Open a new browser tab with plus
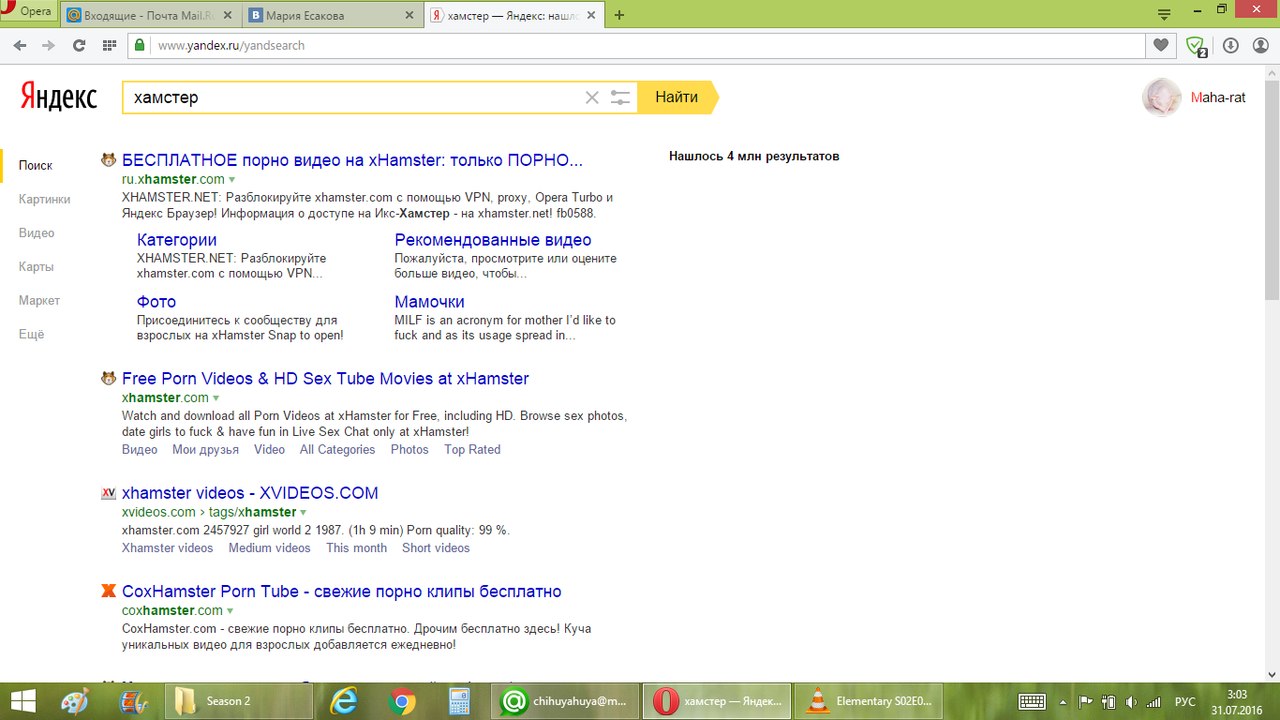The width and height of the screenshot is (1280, 720). pos(619,15)
